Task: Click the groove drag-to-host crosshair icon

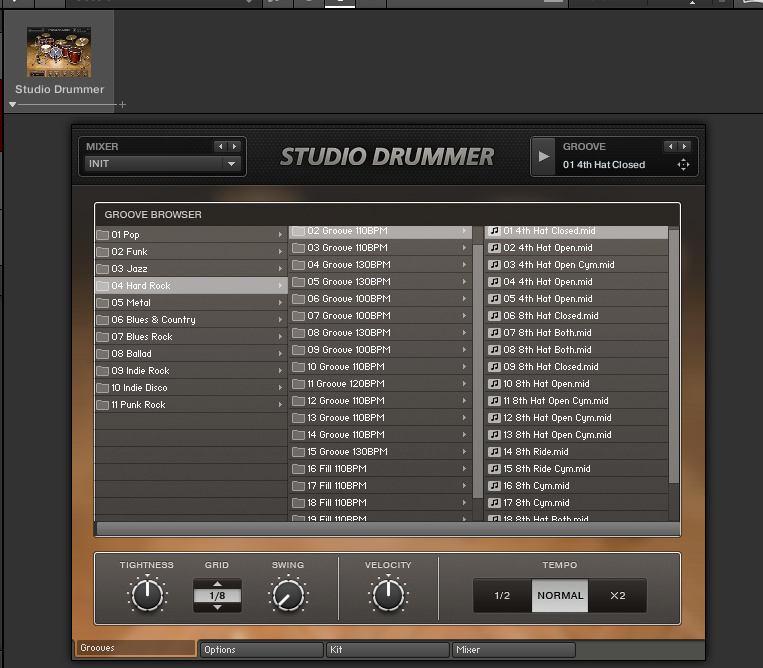Action: (x=683, y=164)
